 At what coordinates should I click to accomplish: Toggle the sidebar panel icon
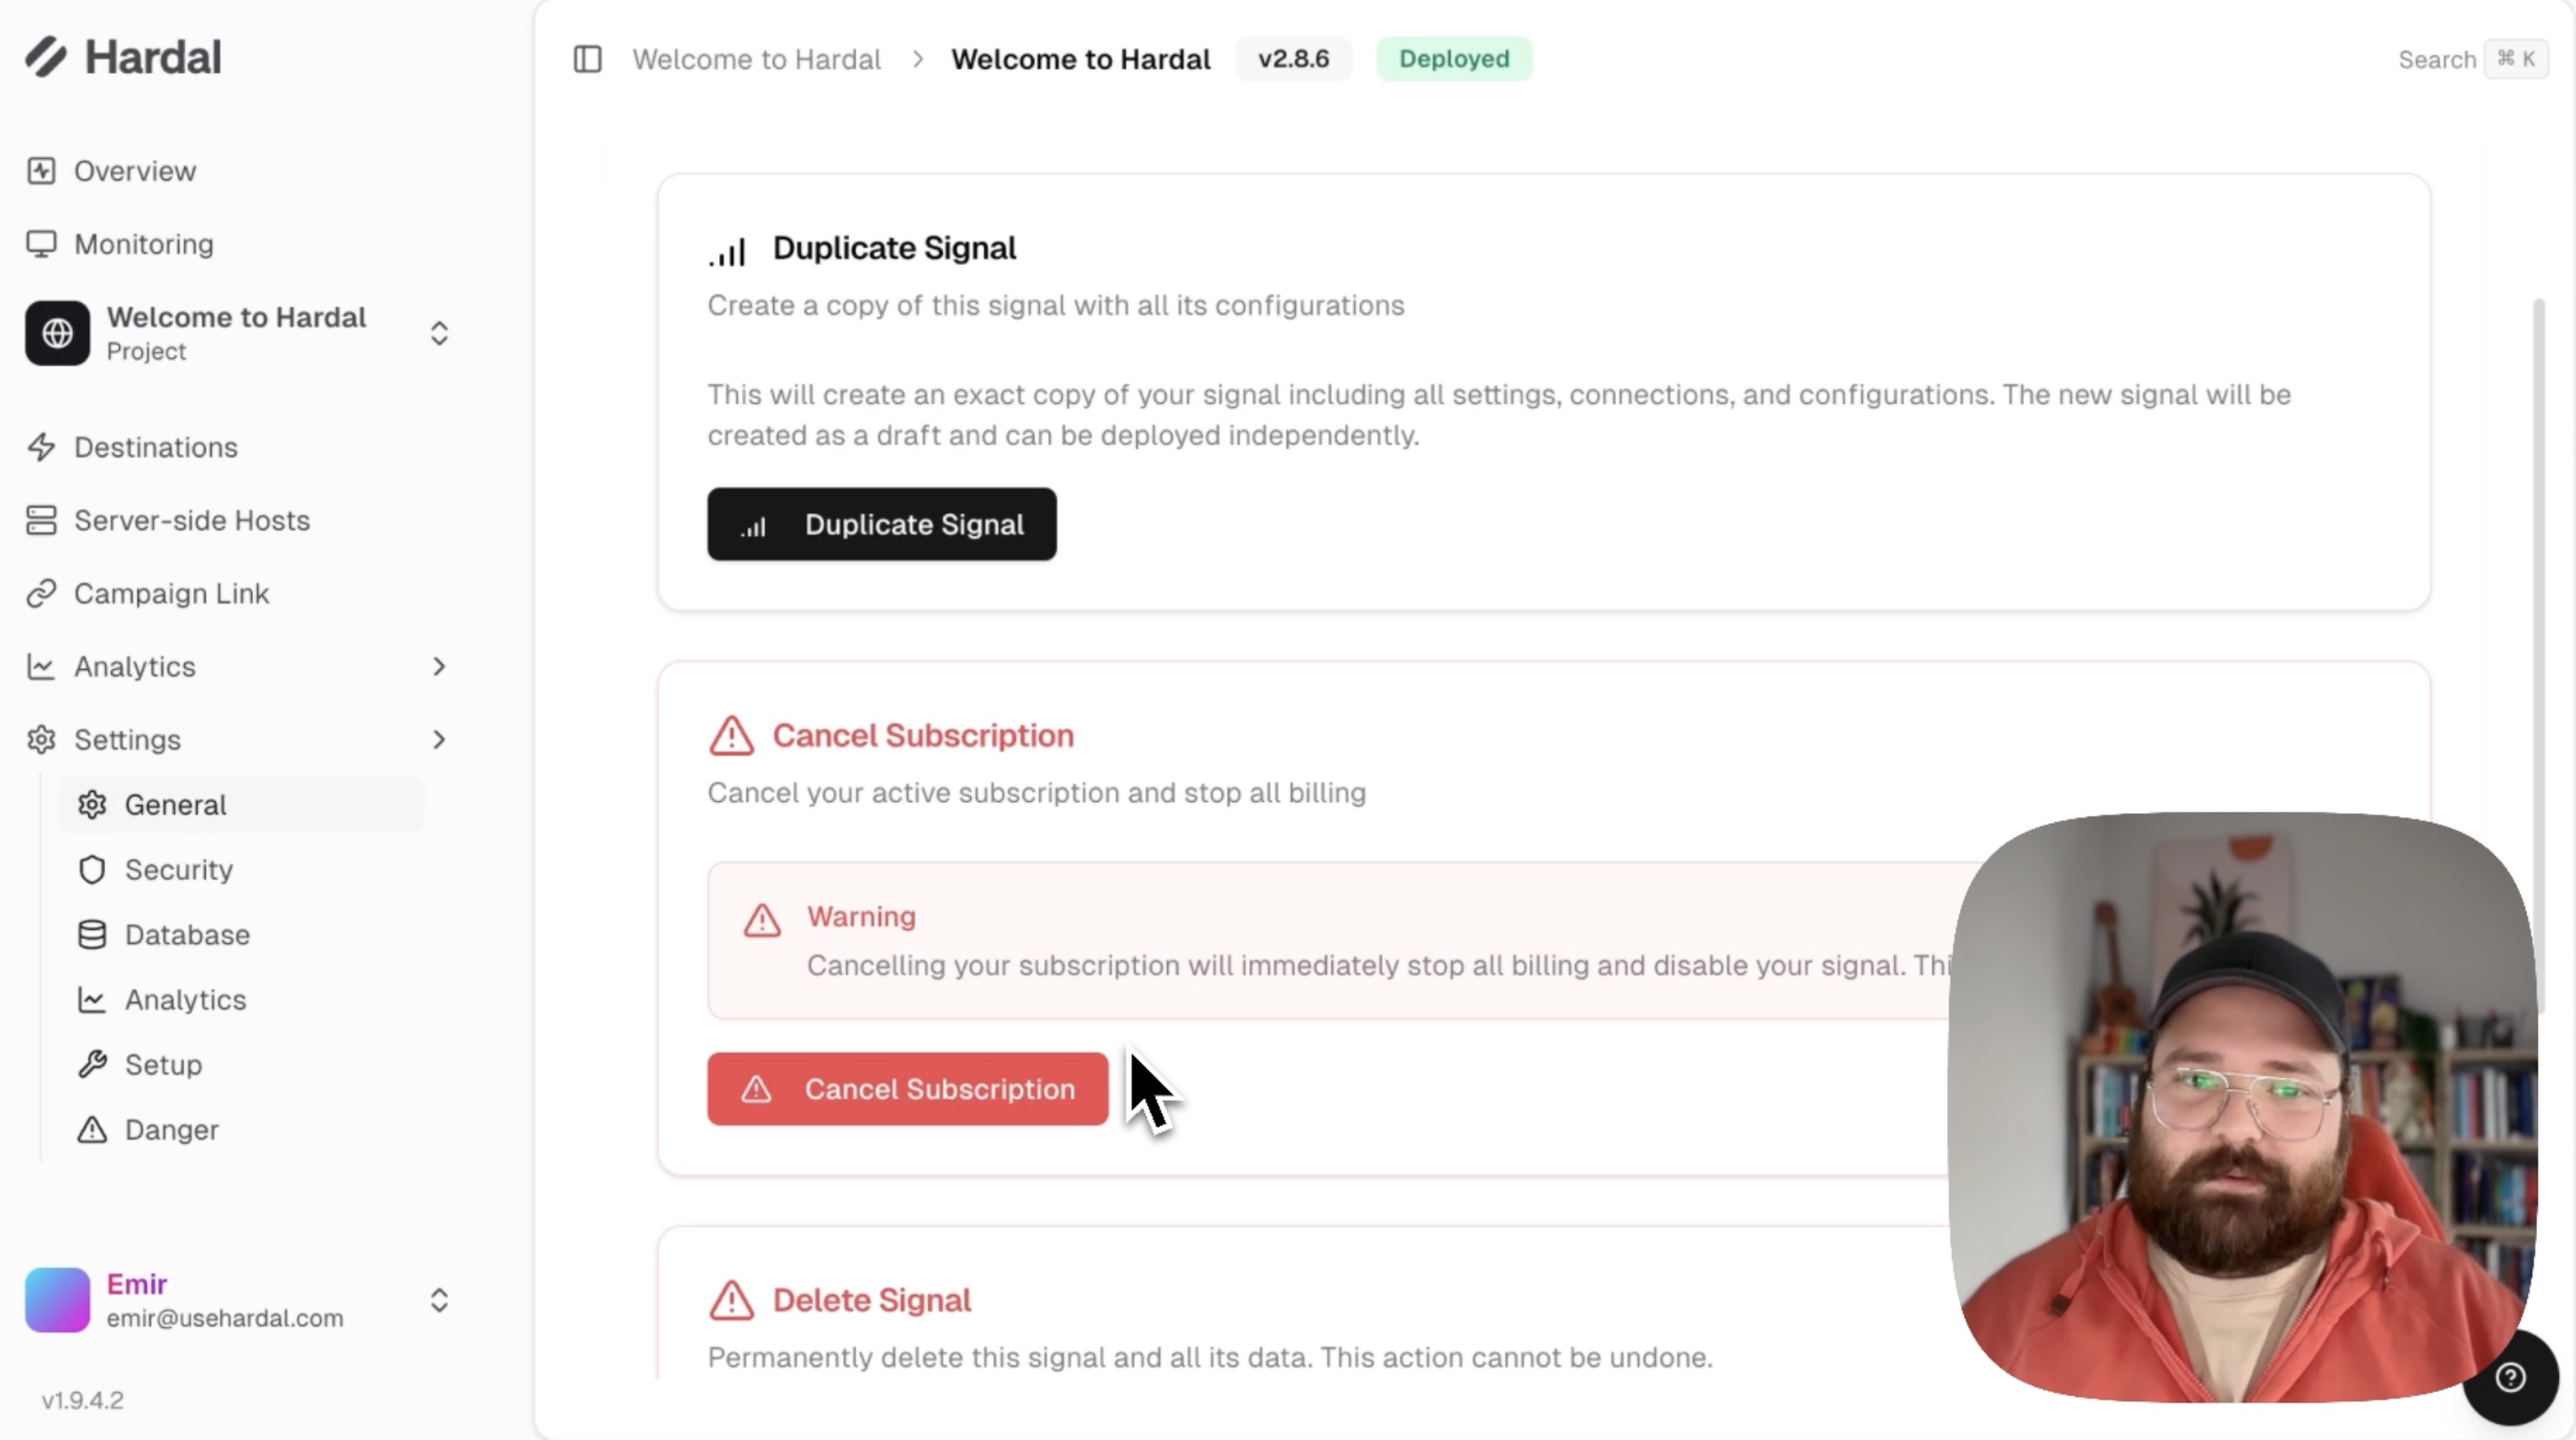tap(587, 59)
